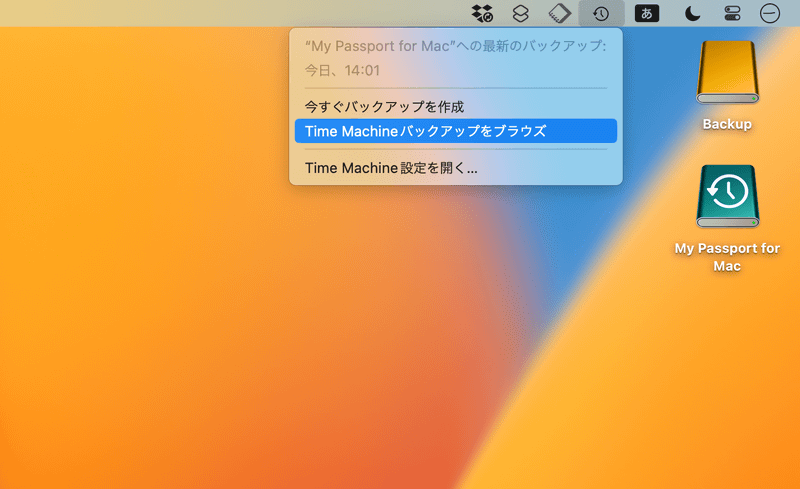The width and height of the screenshot is (800, 489).
Task: Open Control Center from the menu bar
Action: (732, 13)
